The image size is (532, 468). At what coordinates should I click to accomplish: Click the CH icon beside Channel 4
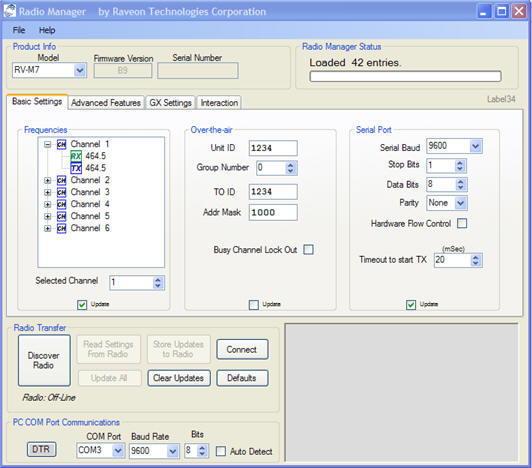point(61,204)
